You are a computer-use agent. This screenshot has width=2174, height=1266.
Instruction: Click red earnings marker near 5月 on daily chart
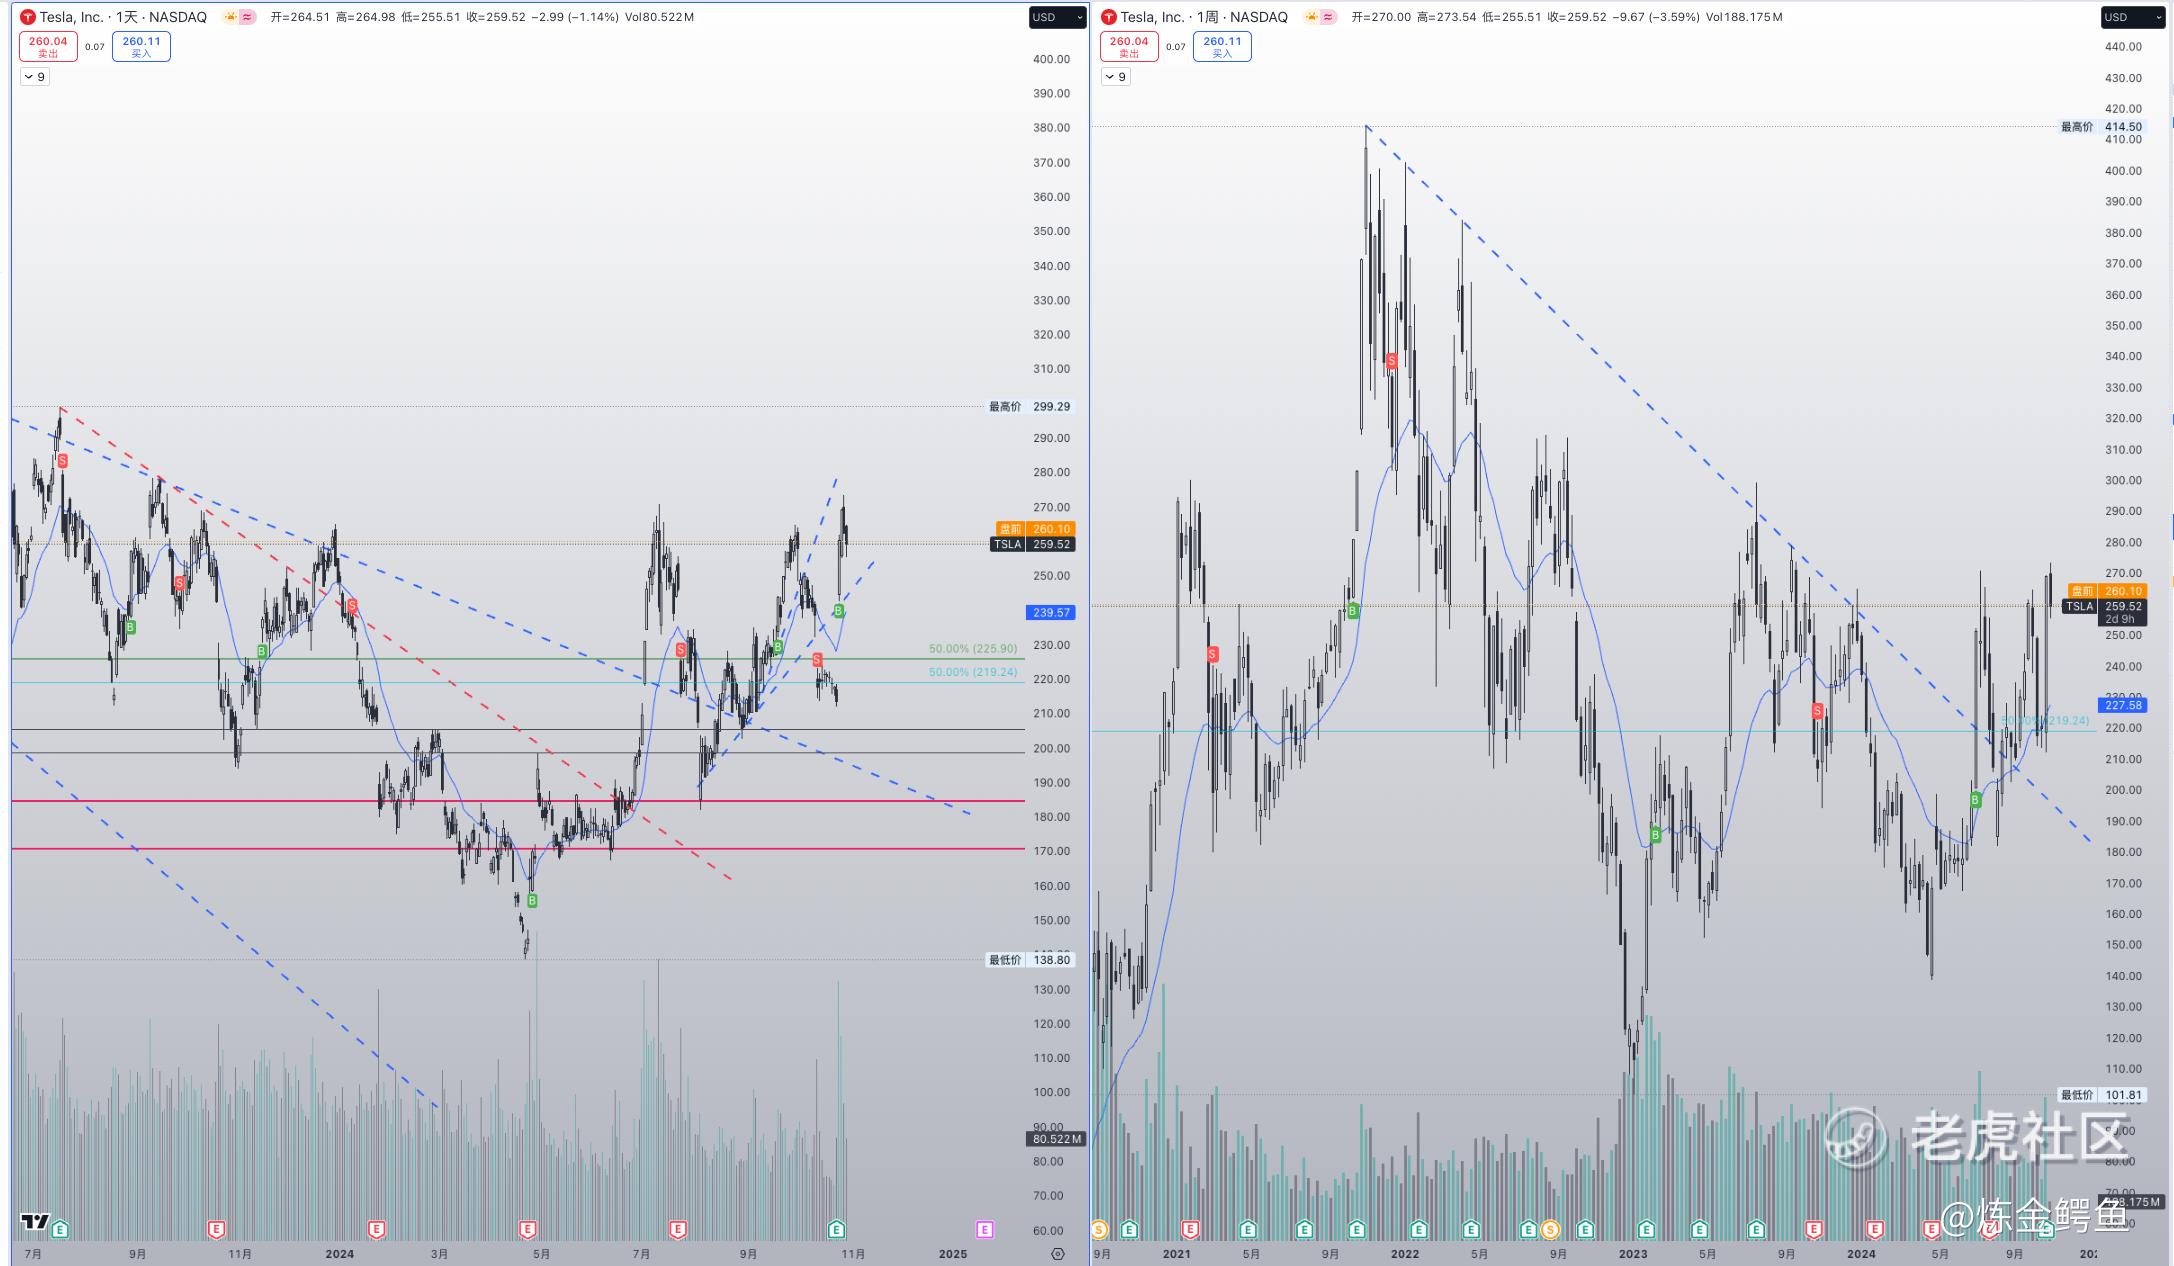click(528, 1229)
